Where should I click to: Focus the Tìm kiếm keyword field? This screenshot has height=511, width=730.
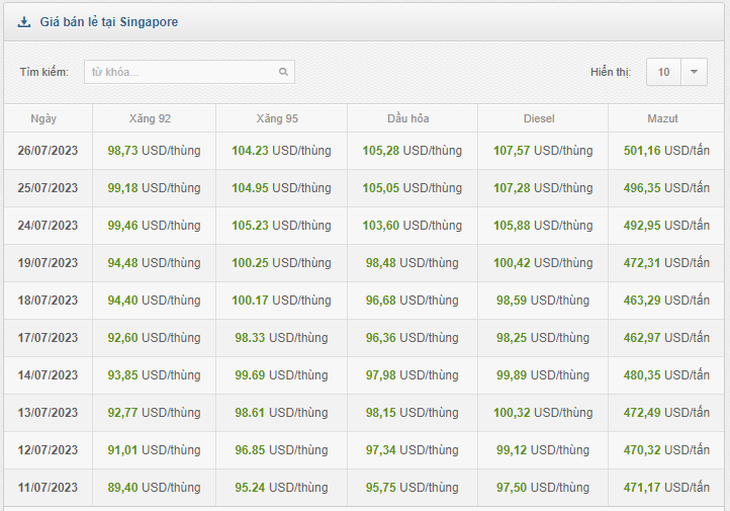[189, 72]
